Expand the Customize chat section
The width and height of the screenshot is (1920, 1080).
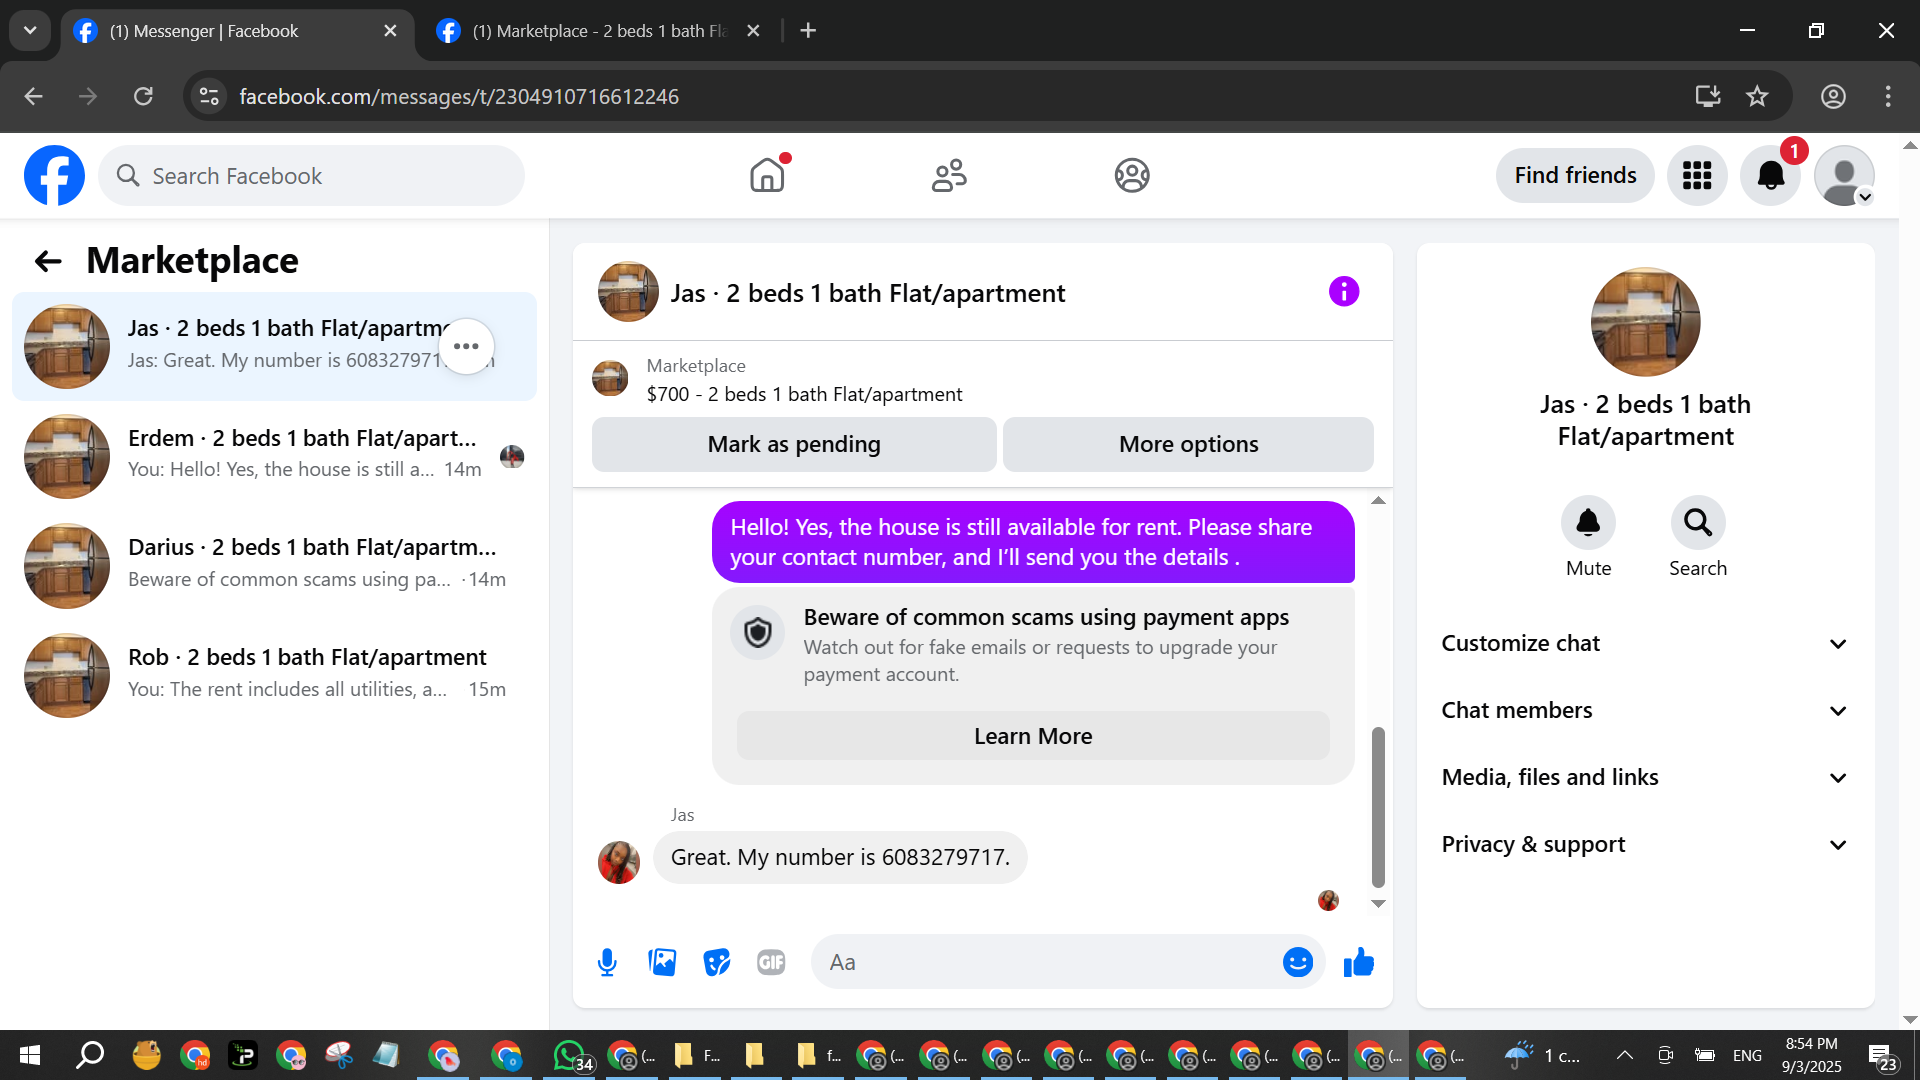click(x=1645, y=643)
